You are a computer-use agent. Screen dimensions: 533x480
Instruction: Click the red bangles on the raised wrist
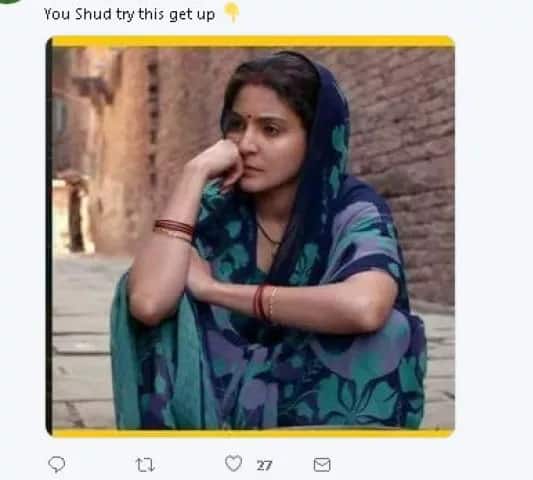click(174, 229)
